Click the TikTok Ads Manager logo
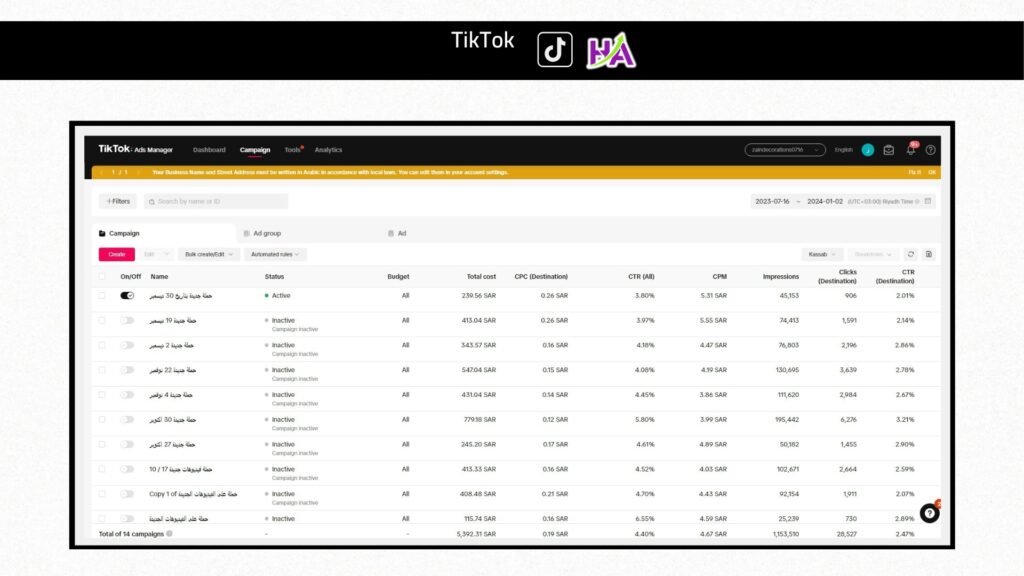The image size is (1024, 576). pyautogui.click(x=135, y=149)
